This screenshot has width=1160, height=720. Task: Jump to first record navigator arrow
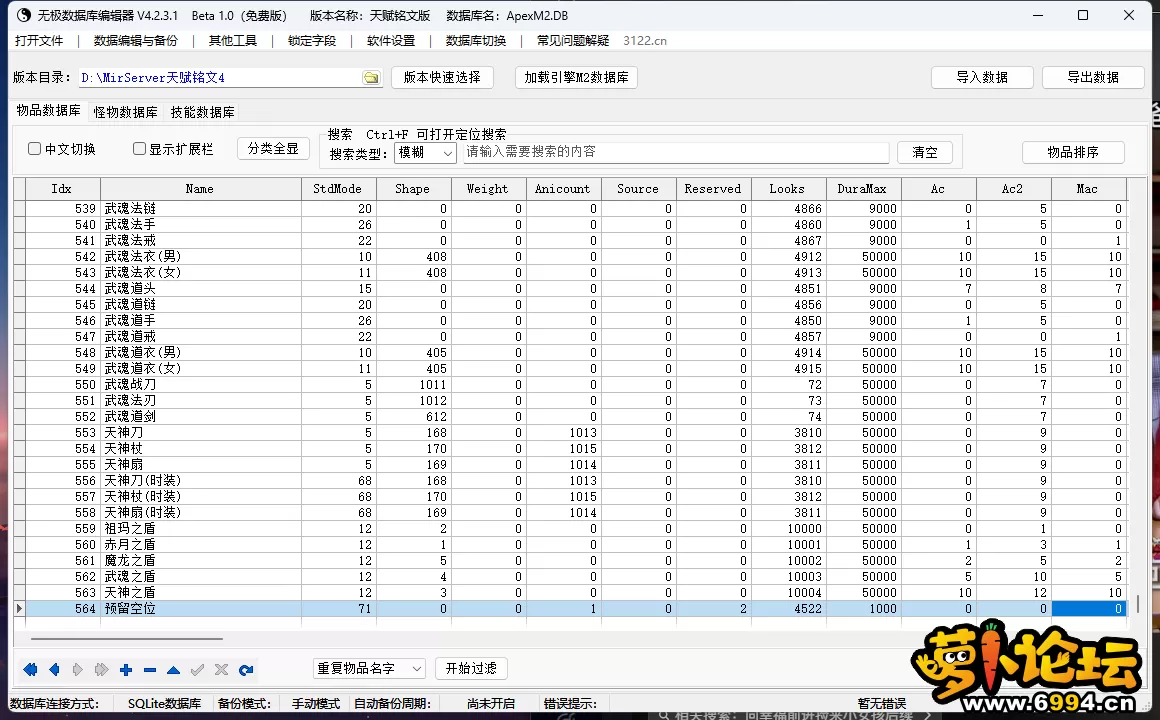click(30, 669)
